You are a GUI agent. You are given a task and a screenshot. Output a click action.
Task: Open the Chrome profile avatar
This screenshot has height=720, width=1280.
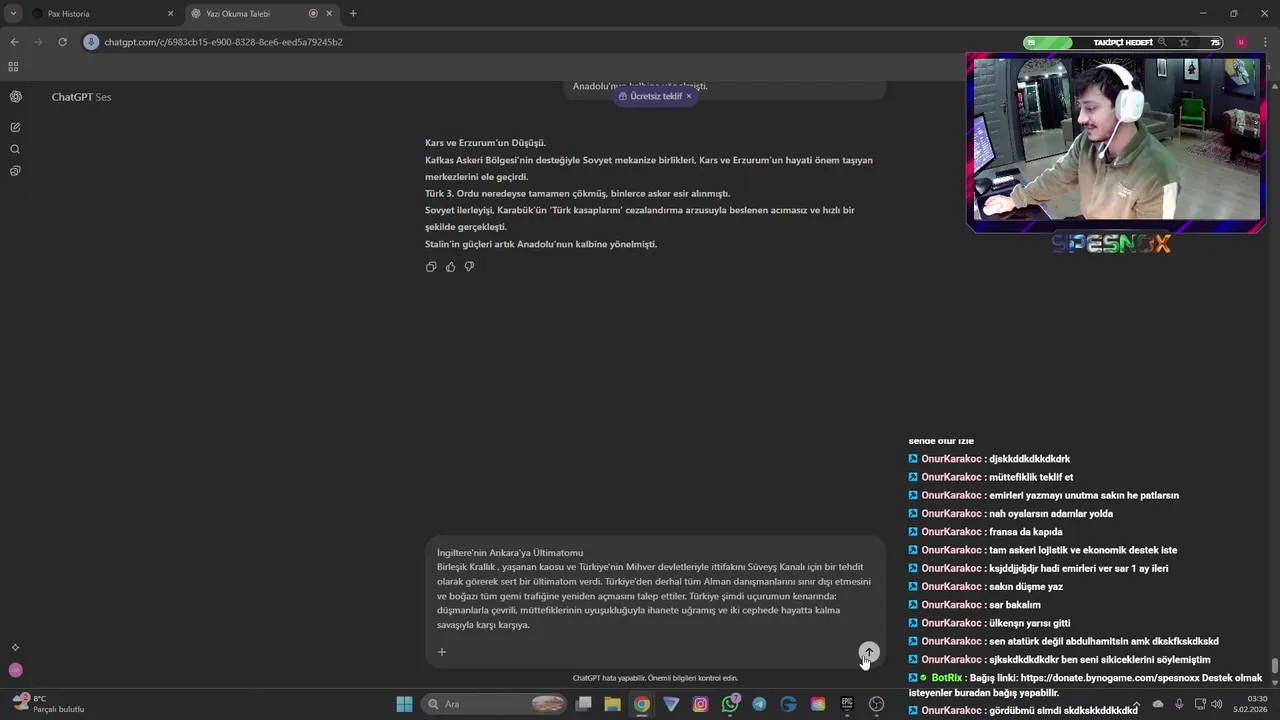tap(1241, 42)
